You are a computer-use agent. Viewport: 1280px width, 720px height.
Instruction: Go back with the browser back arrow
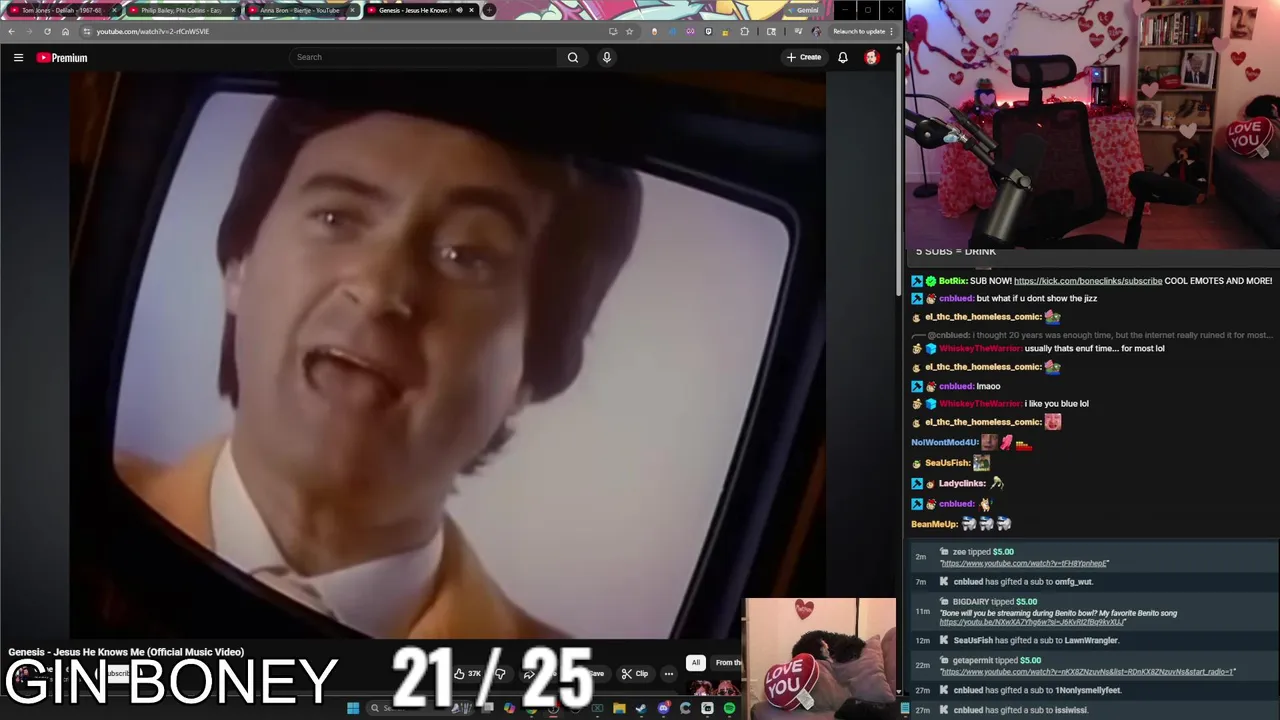[11, 31]
